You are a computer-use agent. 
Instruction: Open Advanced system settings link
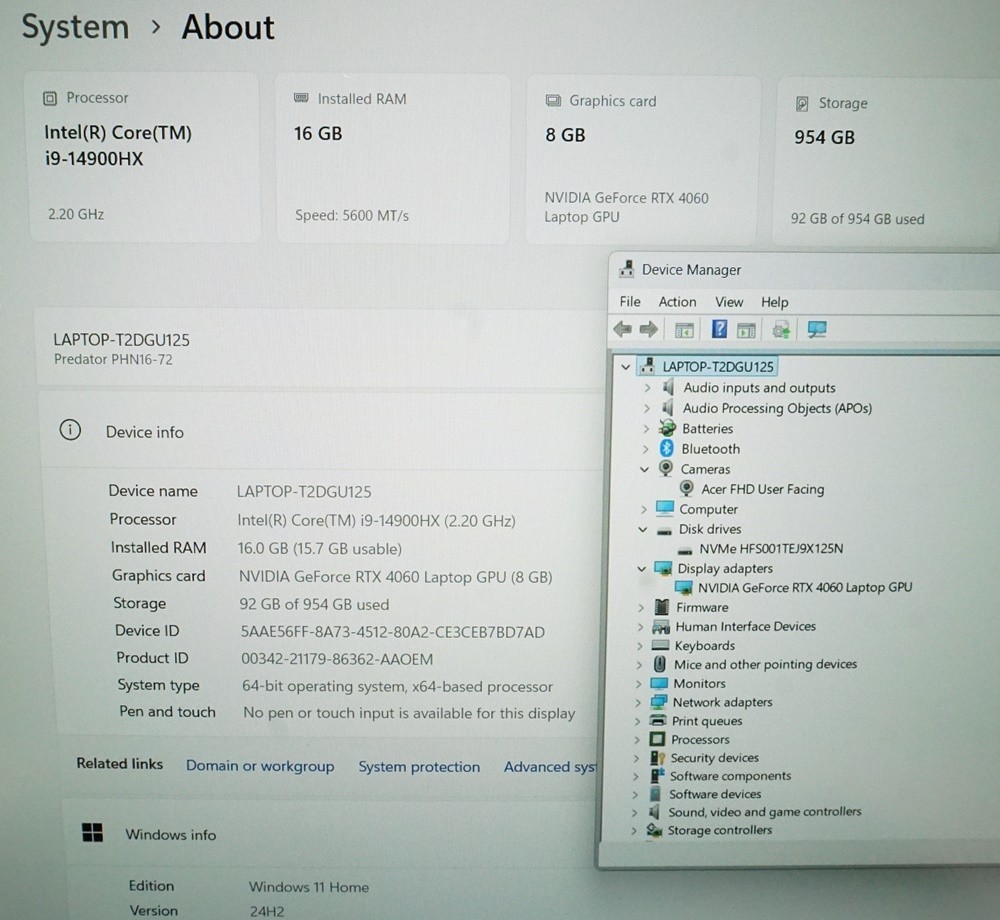(x=550, y=766)
